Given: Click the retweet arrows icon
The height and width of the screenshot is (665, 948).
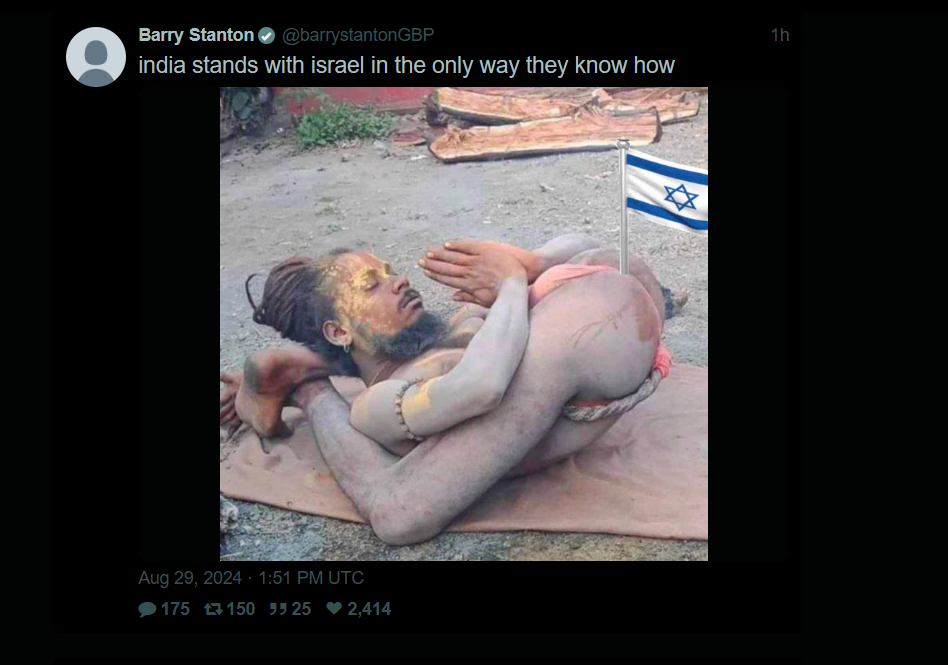Looking at the screenshot, I should click(x=213, y=609).
